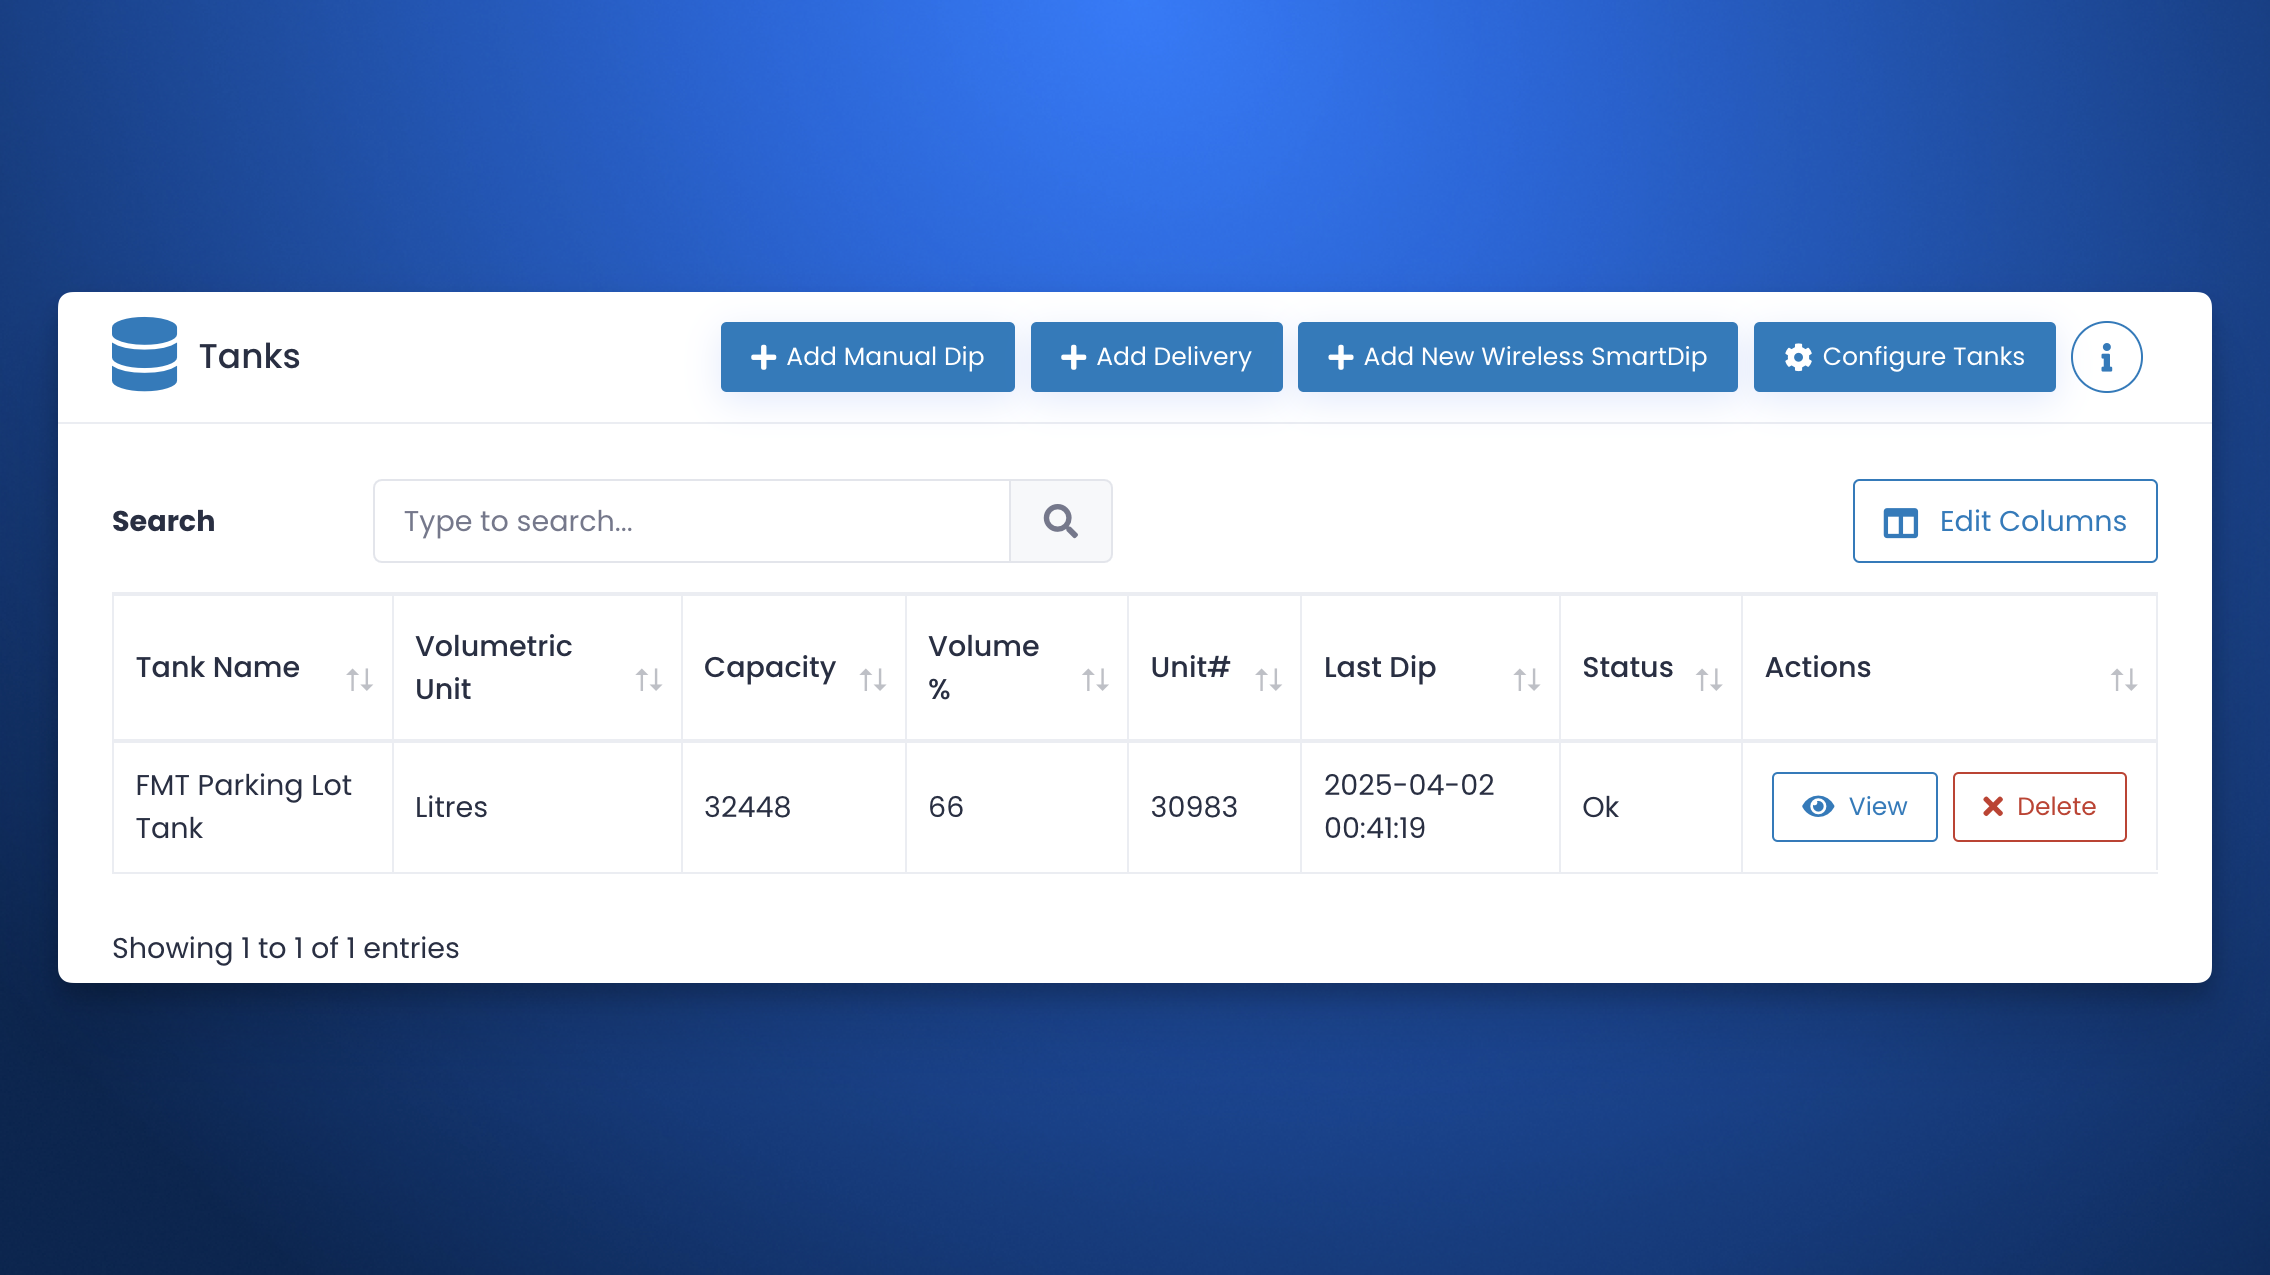Open Configure Tanks settings
2270x1275 pixels.
point(1904,357)
